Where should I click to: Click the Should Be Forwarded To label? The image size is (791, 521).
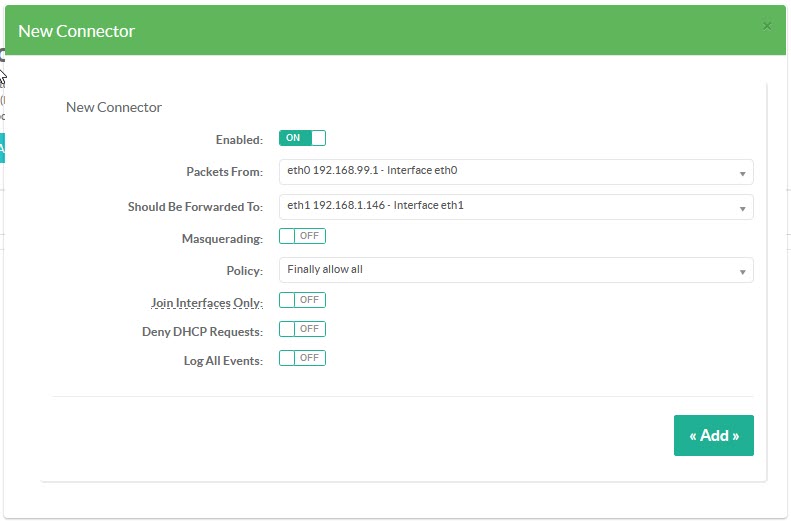click(195, 208)
